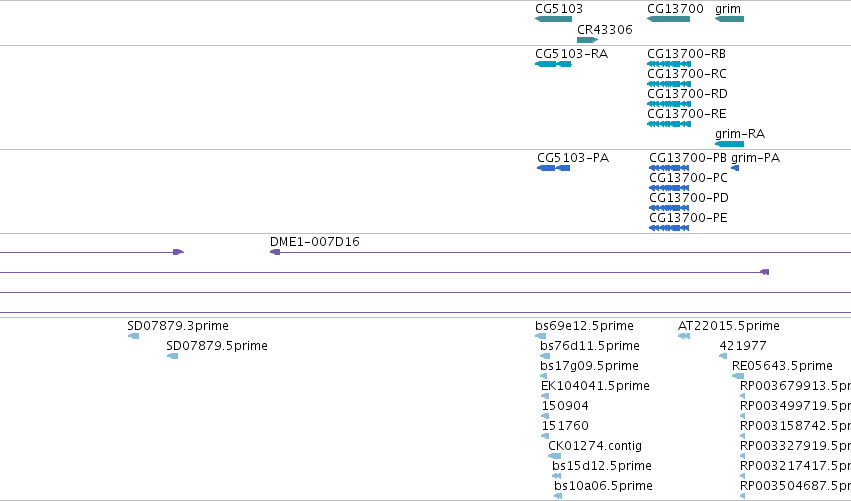The width and height of the screenshot is (851, 501).
Task: Select the RE05643.5prime EST feature
Action: click(738, 376)
